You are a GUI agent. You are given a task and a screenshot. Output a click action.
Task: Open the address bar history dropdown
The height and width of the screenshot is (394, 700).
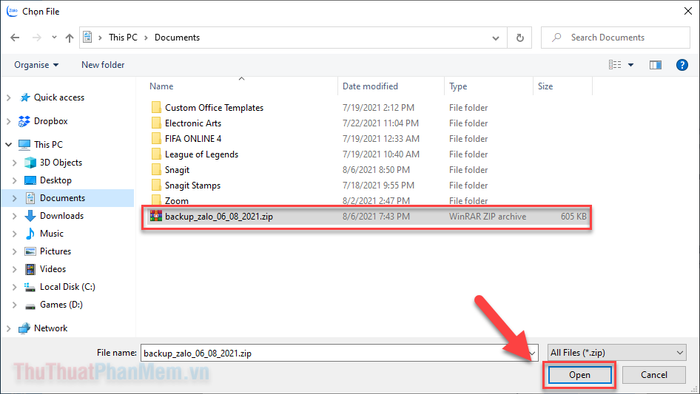496,38
